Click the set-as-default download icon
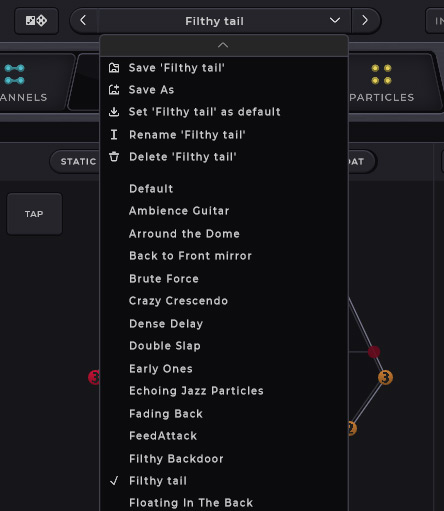444x511 pixels. (114, 112)
